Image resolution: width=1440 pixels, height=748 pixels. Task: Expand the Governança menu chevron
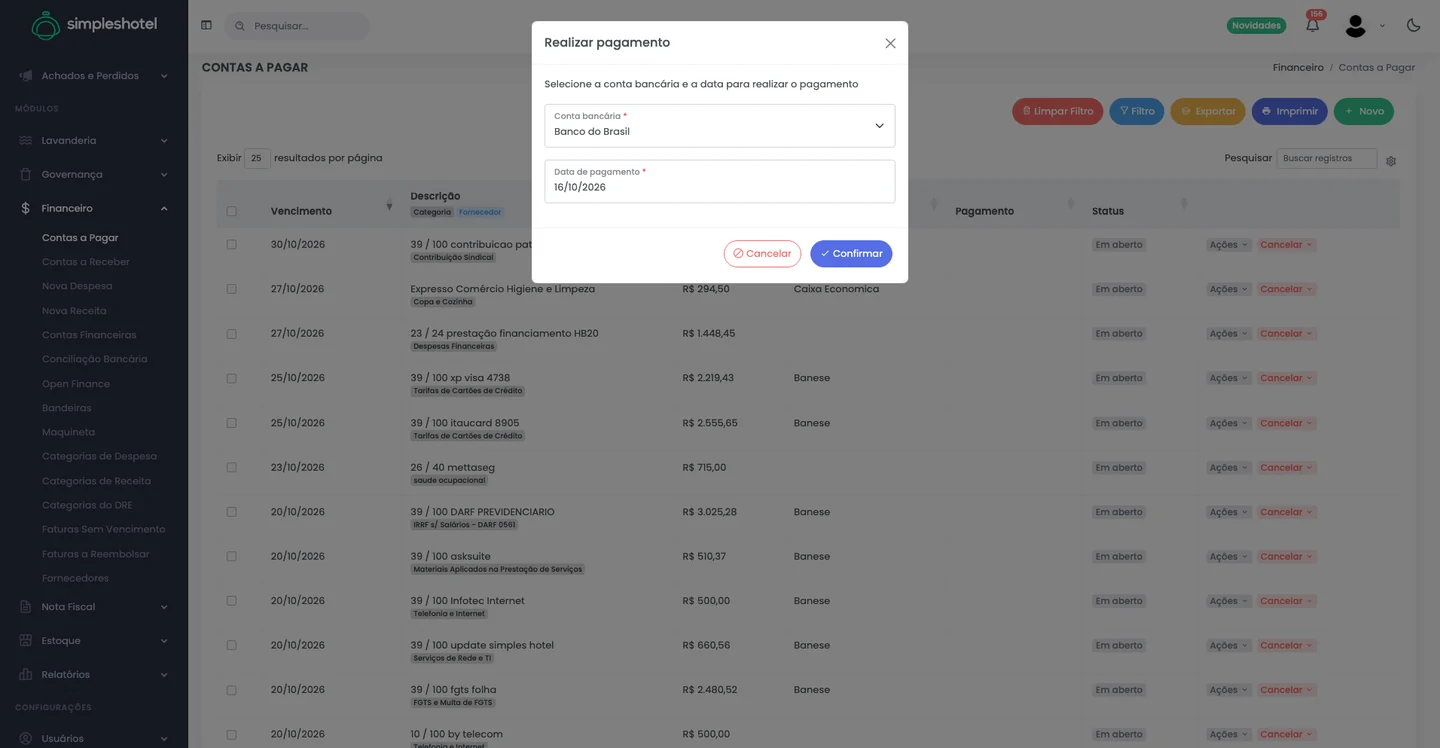coord(164,174)
